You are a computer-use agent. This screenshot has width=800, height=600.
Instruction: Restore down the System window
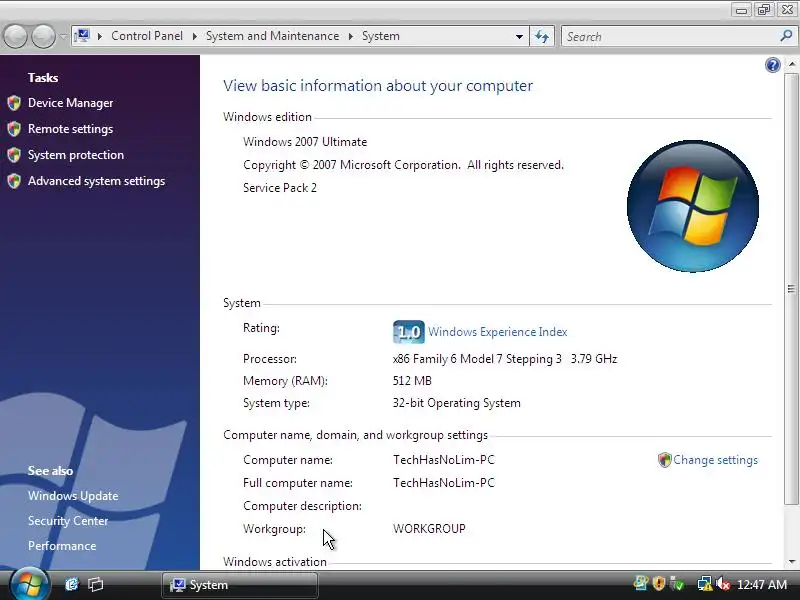click(x=764, y=10)
